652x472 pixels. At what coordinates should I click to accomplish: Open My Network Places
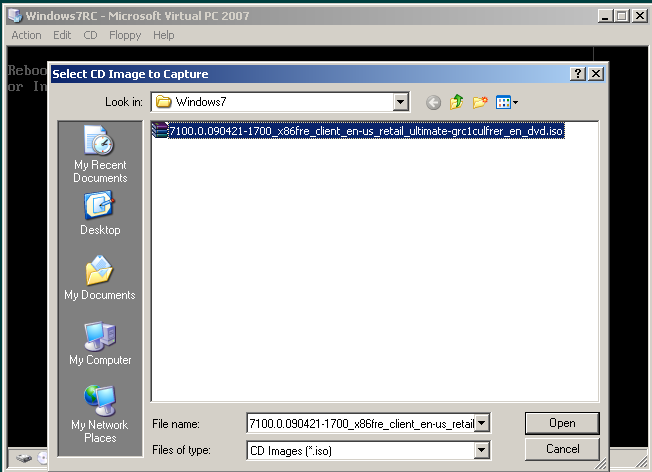pos(100,414)
